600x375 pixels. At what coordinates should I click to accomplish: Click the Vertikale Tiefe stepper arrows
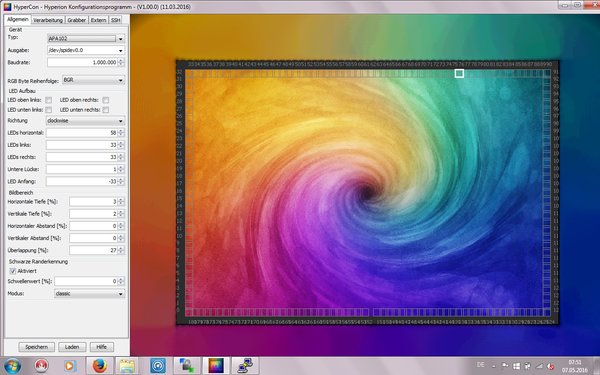pos(121,214)
